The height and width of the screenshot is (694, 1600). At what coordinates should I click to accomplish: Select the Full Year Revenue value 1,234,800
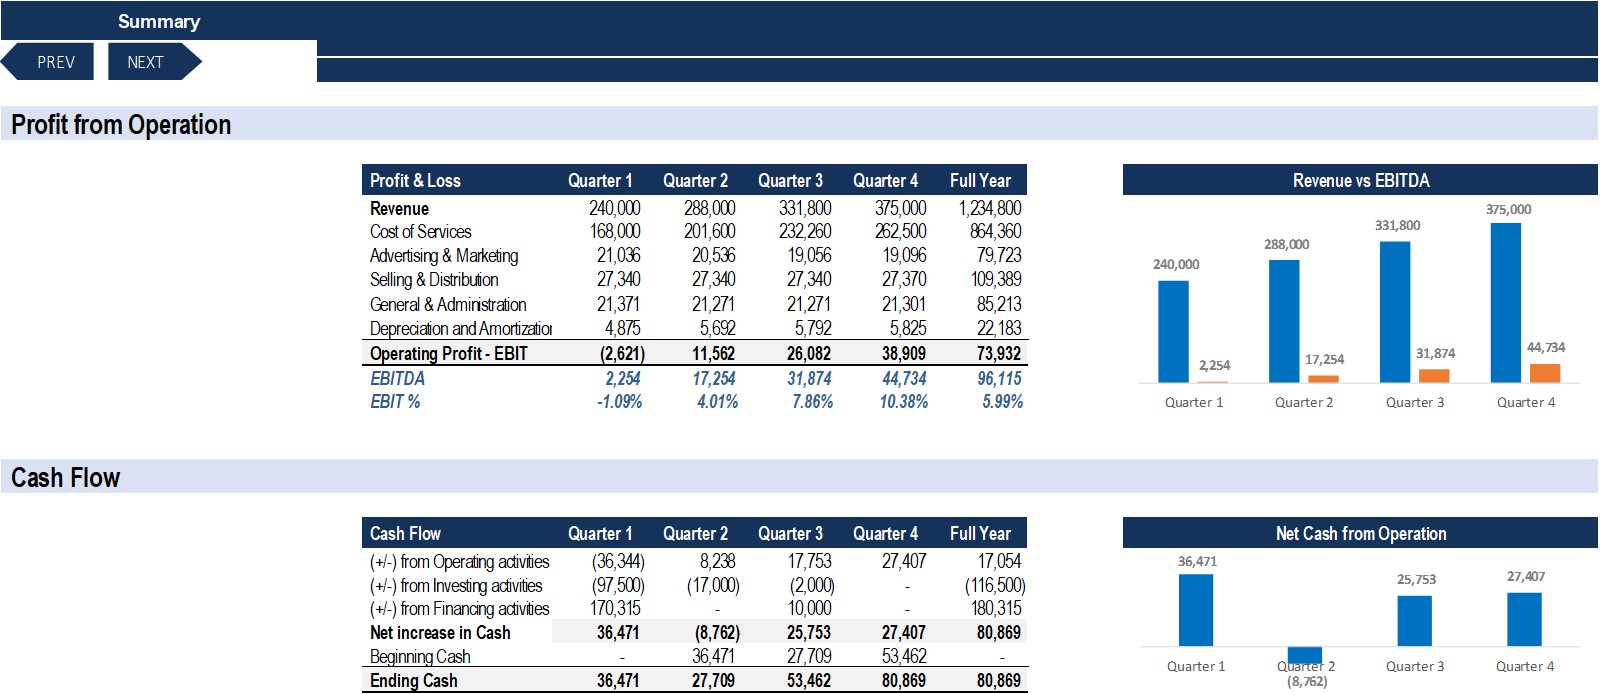coord(989,208)
